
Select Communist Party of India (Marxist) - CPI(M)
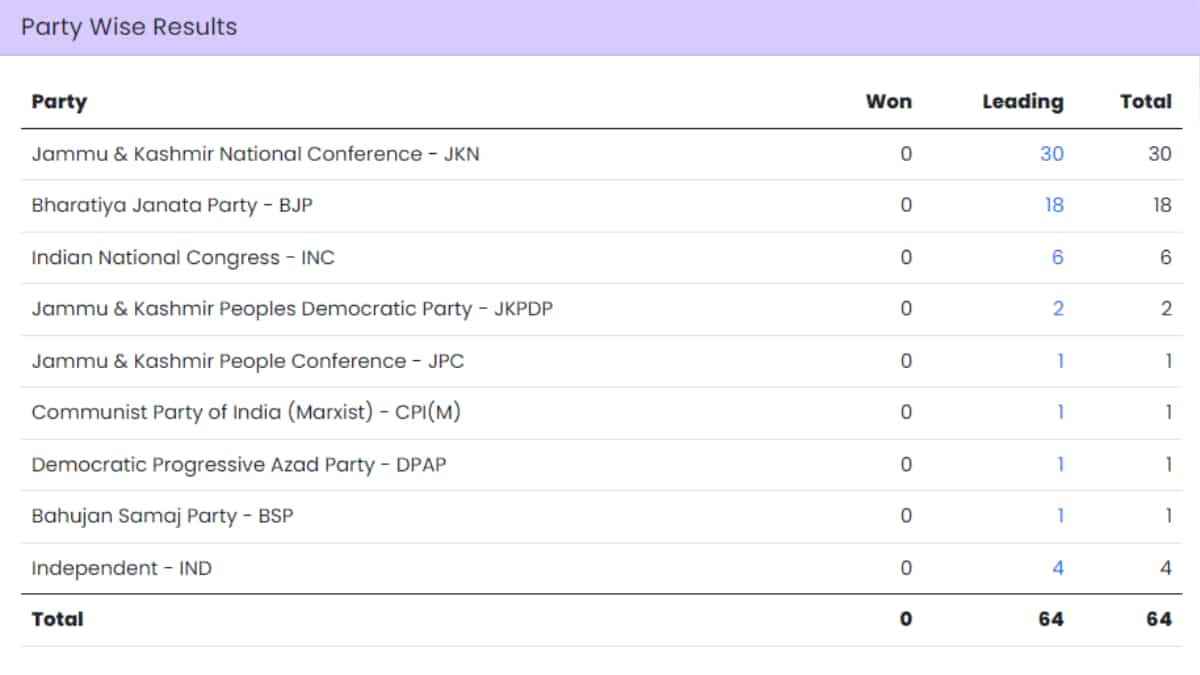click(x=246, y=413)
